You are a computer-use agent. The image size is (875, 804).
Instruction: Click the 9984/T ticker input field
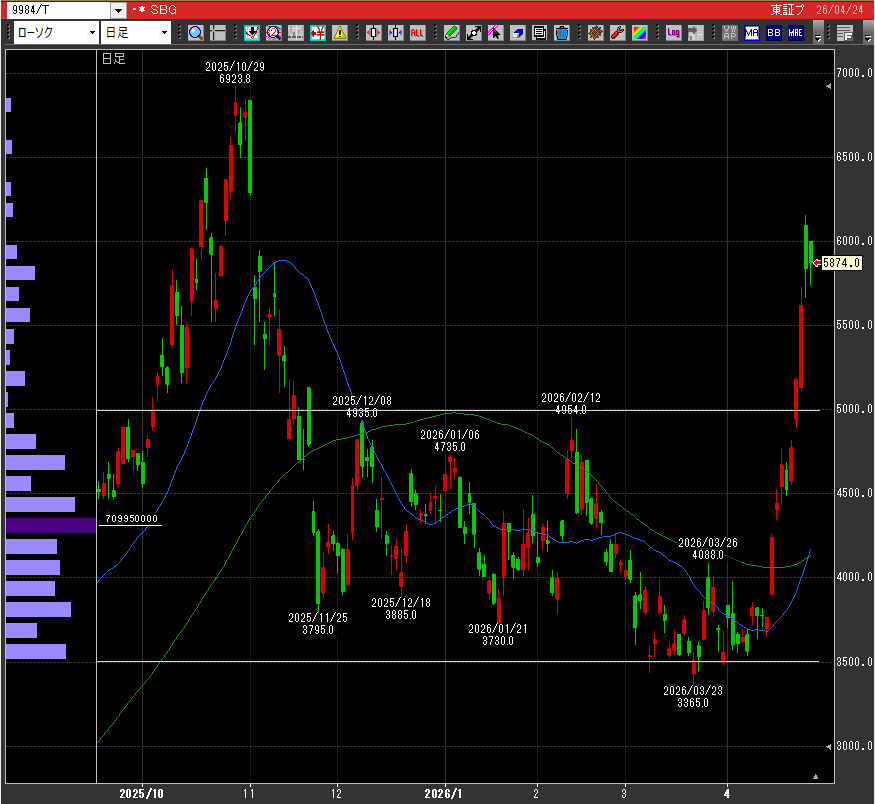pos(58,11)
